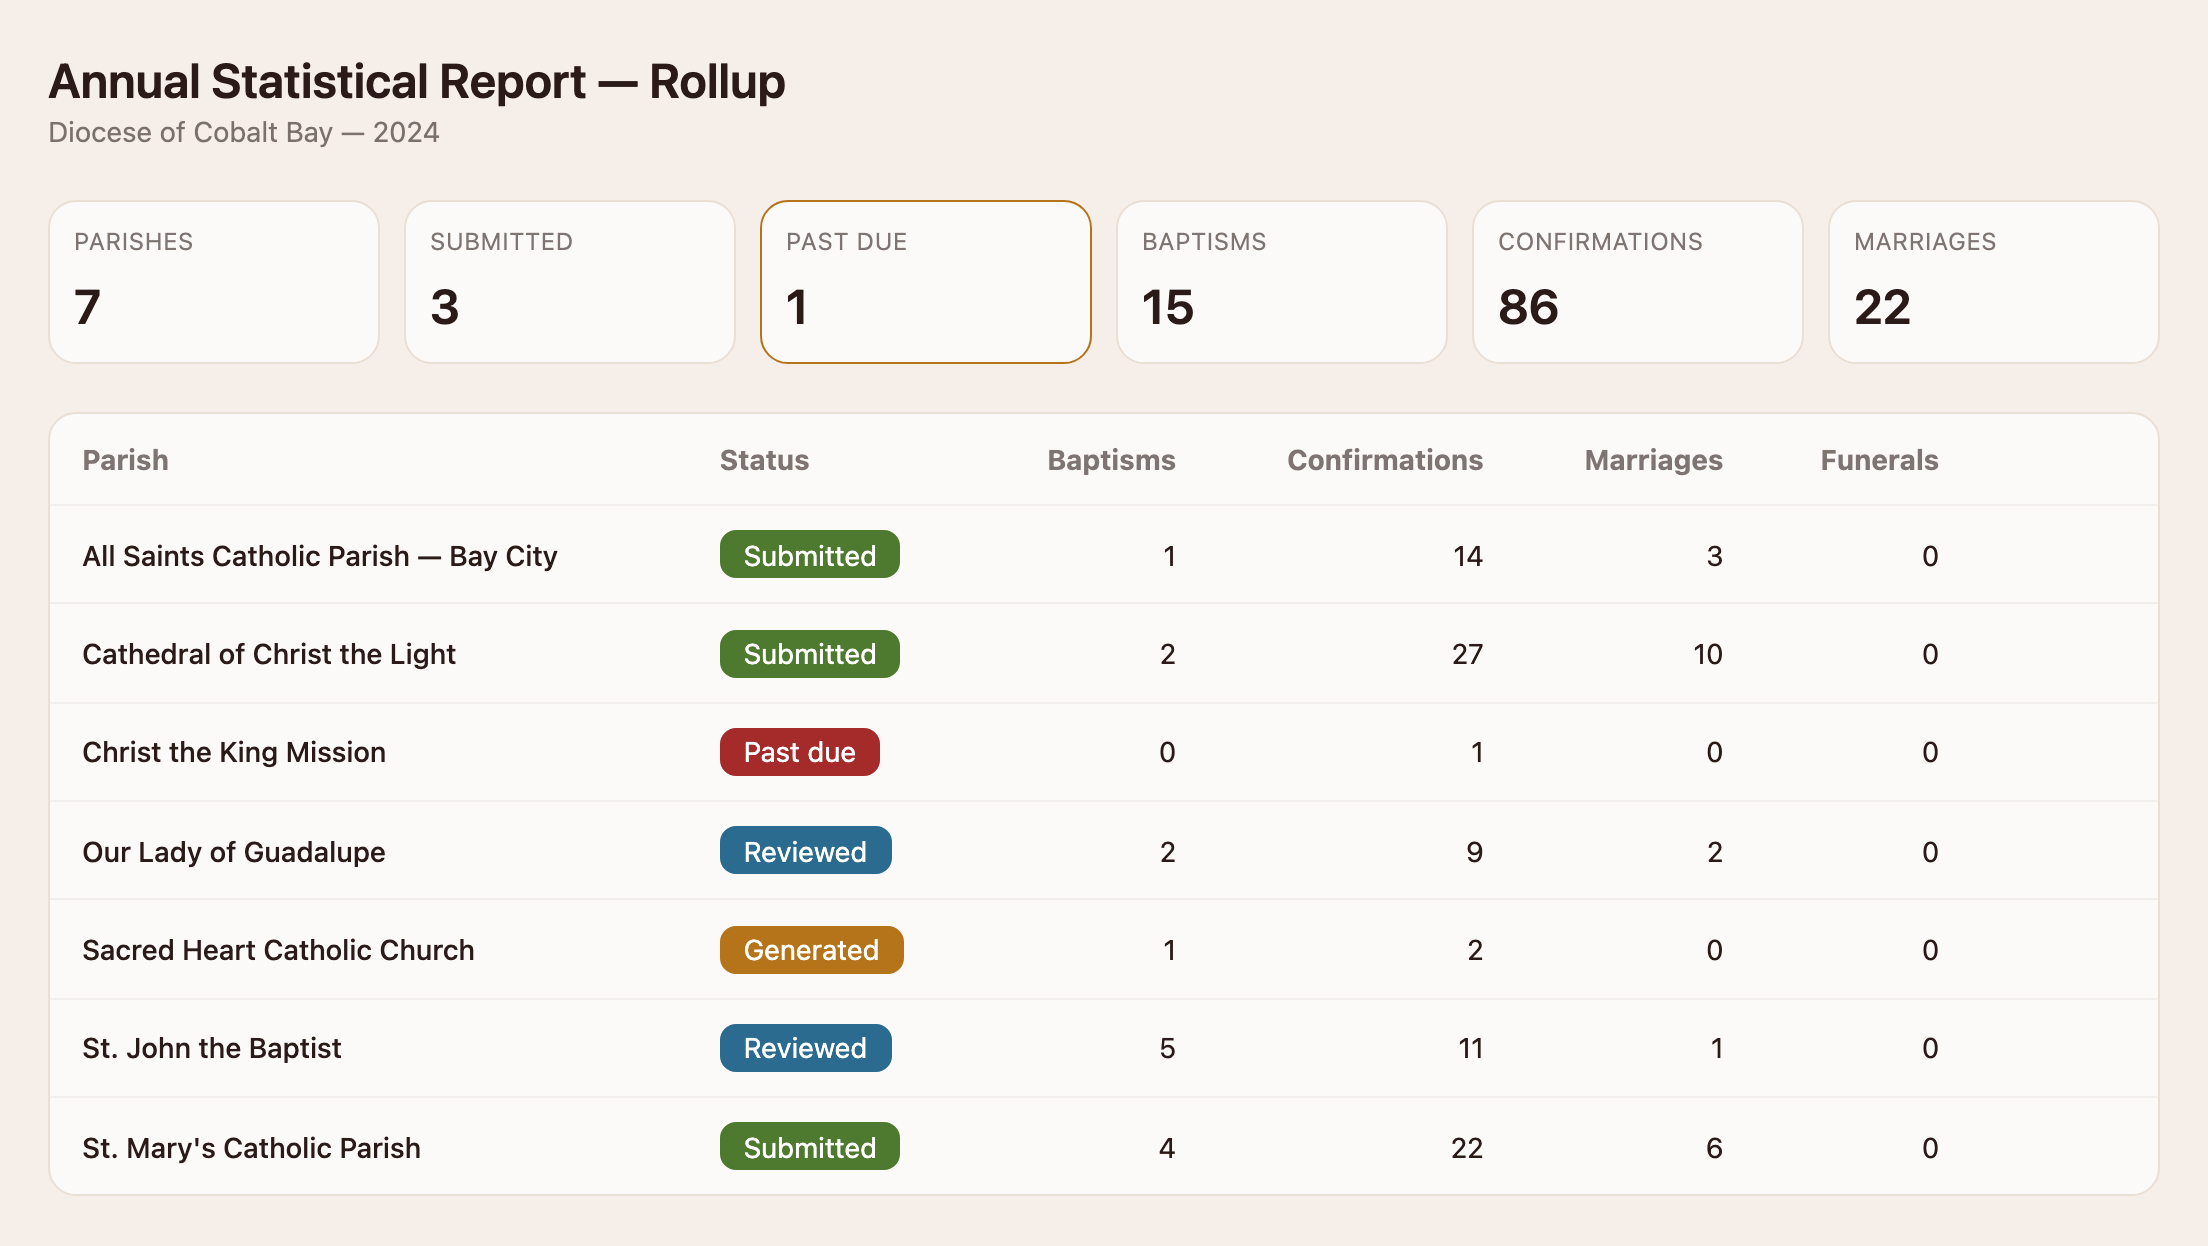This screenshot has height=1246, width=2208.
Task: Click Reviewed badge for Our Lady of Guadalupe
Action: [806, 851]
